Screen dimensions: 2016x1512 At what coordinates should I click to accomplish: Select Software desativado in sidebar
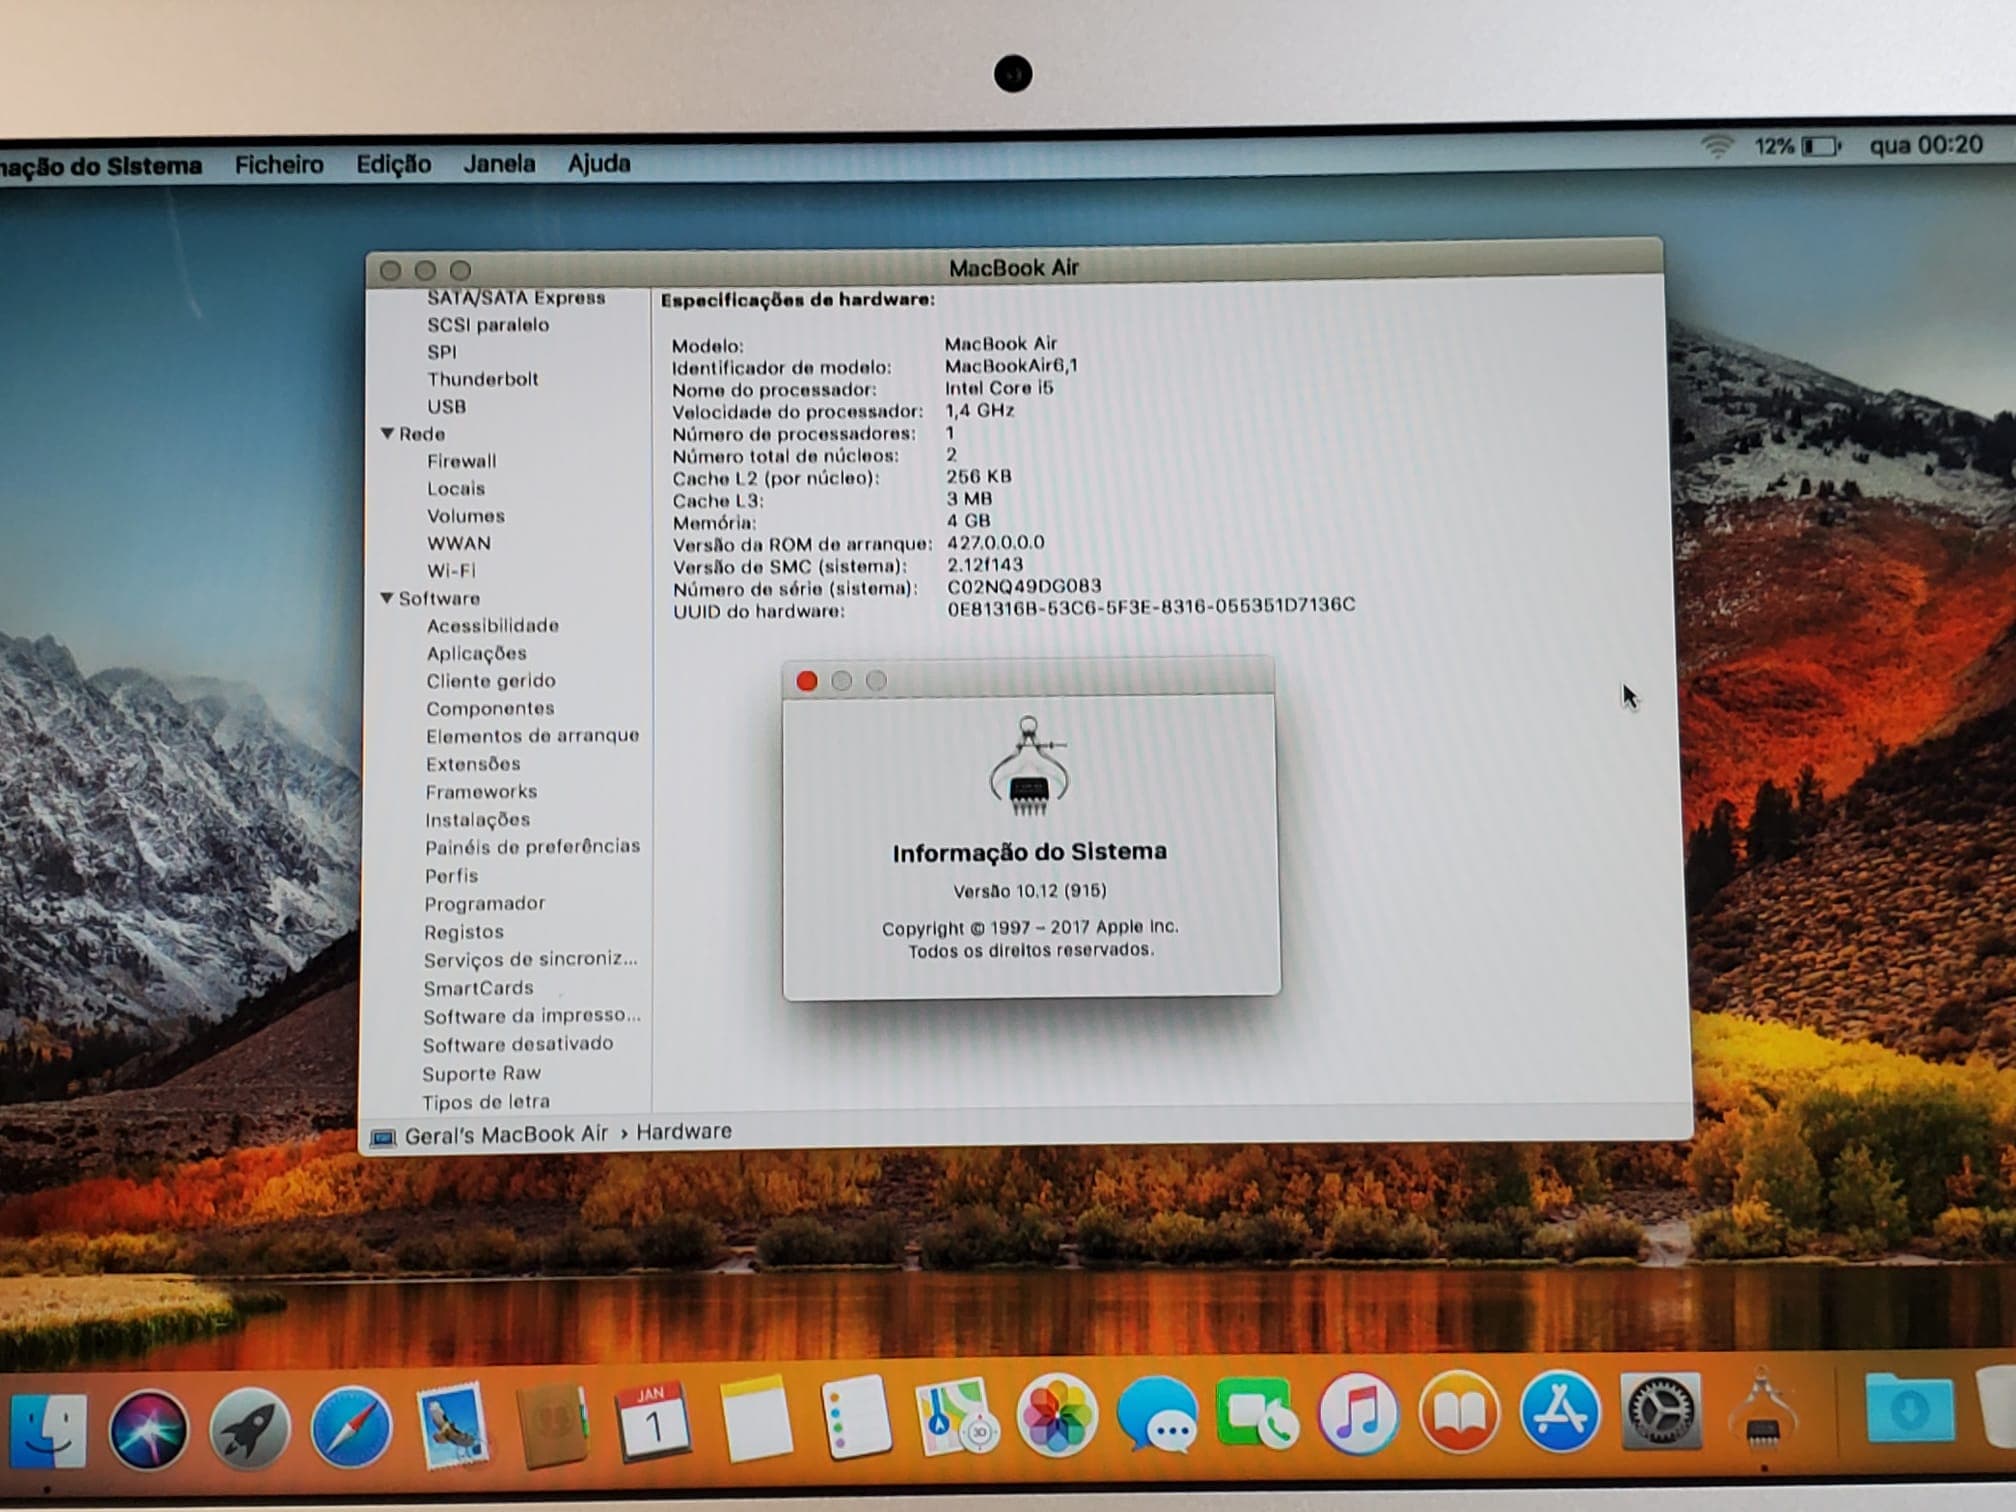pyautogui.click(x=518, y=1044)
